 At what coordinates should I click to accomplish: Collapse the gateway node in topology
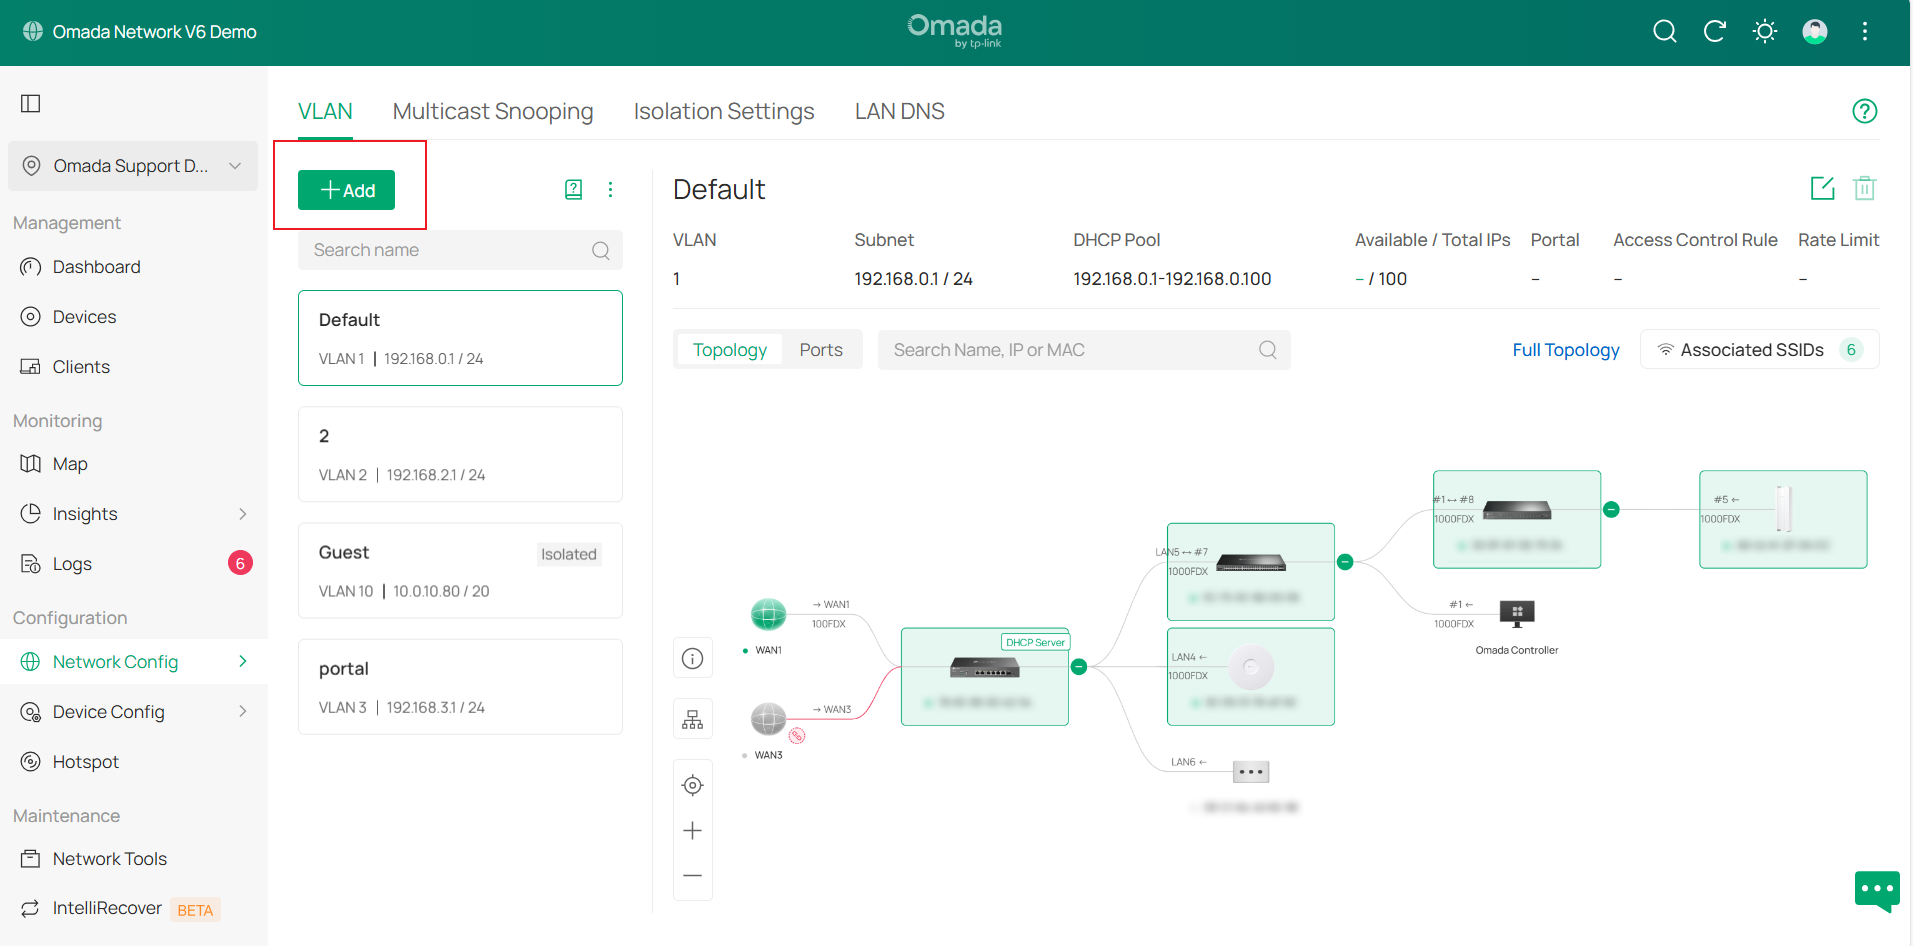click(1078, 667)
